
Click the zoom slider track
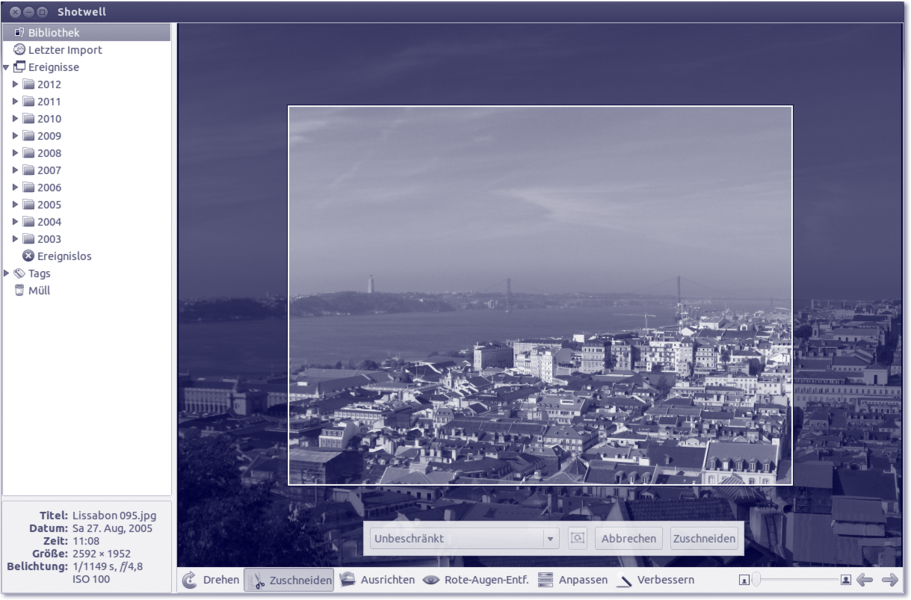(800, 580)
